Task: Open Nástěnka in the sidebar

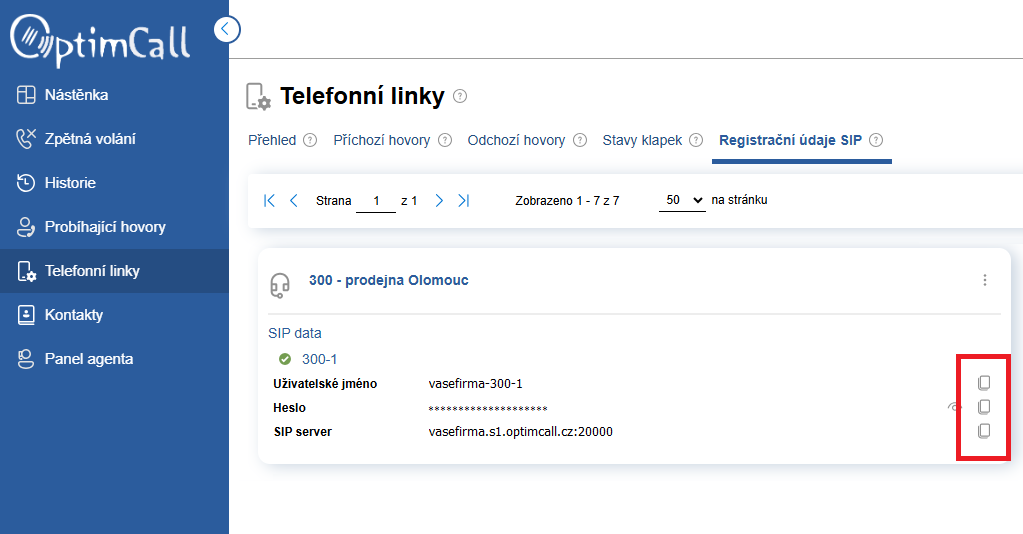Action: coord(76,95)
